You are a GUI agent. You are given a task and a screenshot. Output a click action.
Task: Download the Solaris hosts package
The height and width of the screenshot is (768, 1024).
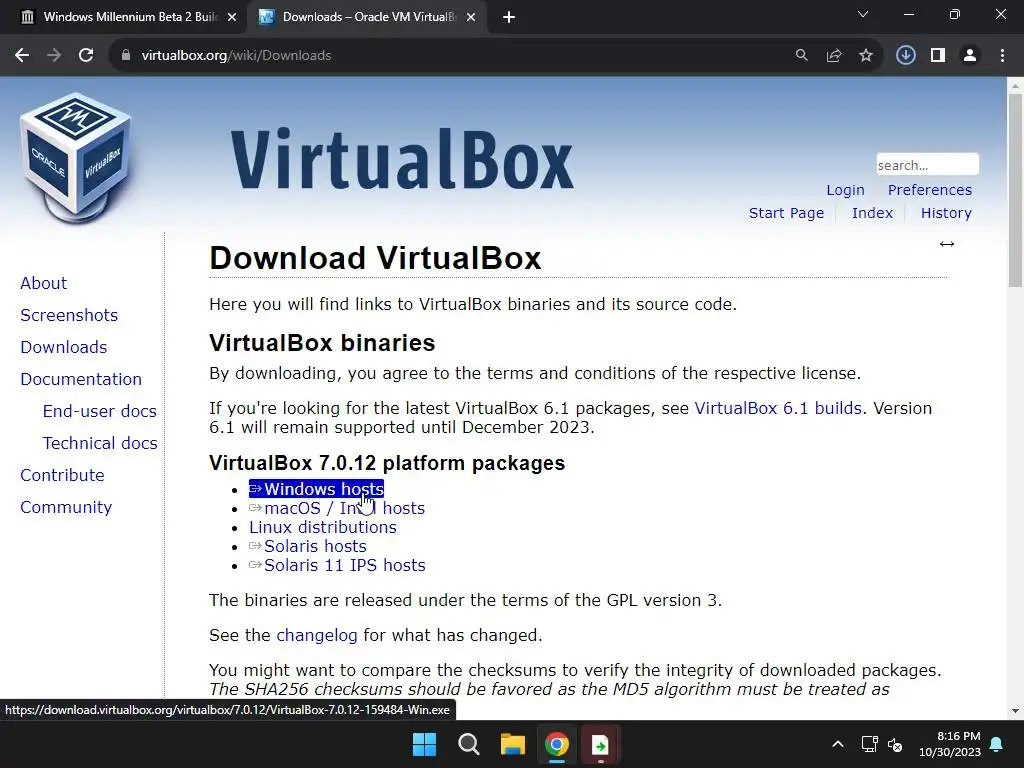pyautogui.click(x=308, y=546)
